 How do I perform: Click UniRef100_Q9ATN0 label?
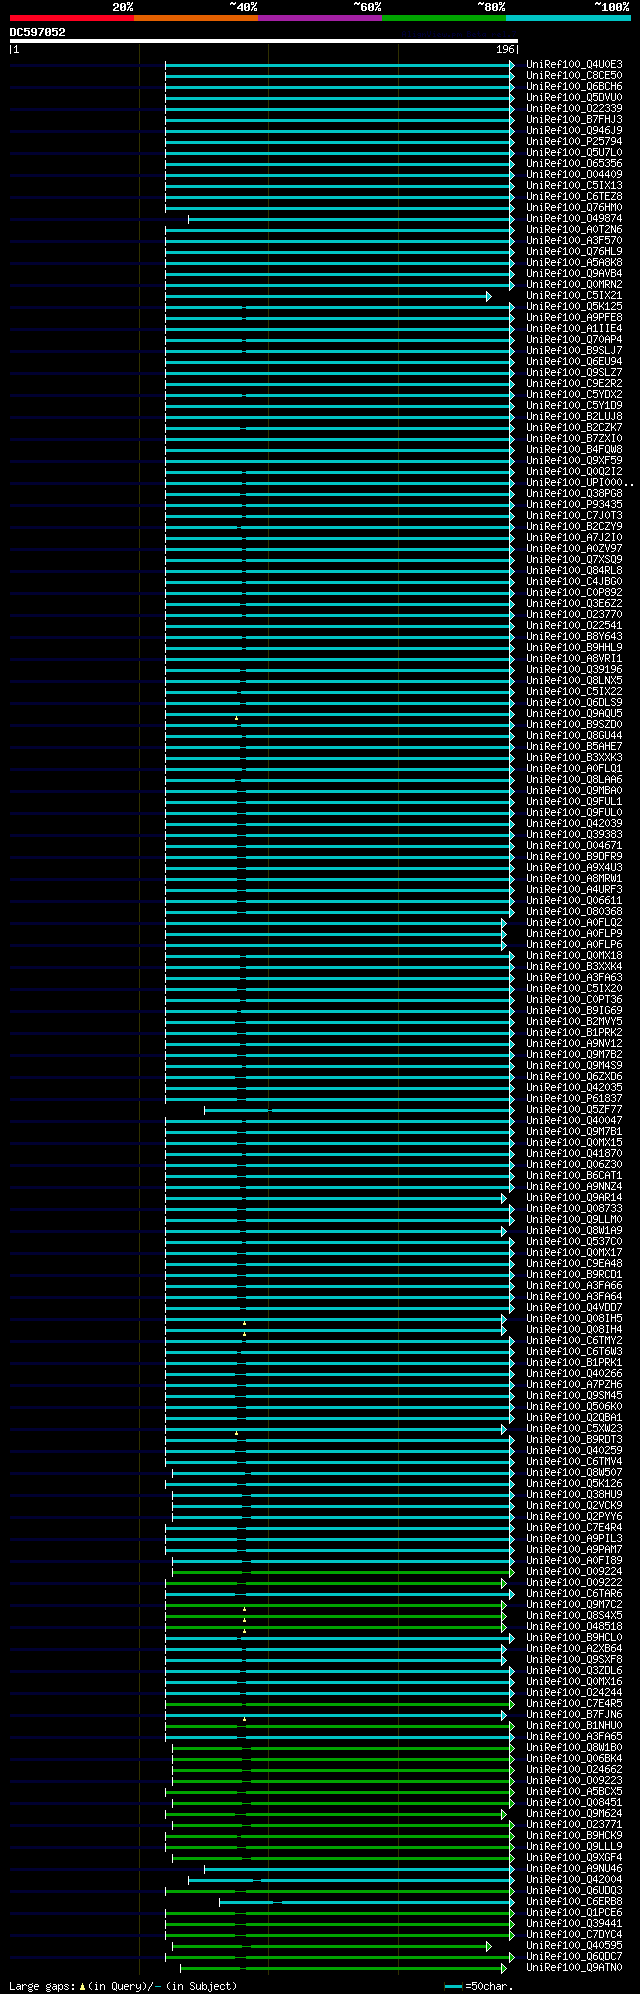[x=574, y=1967]
